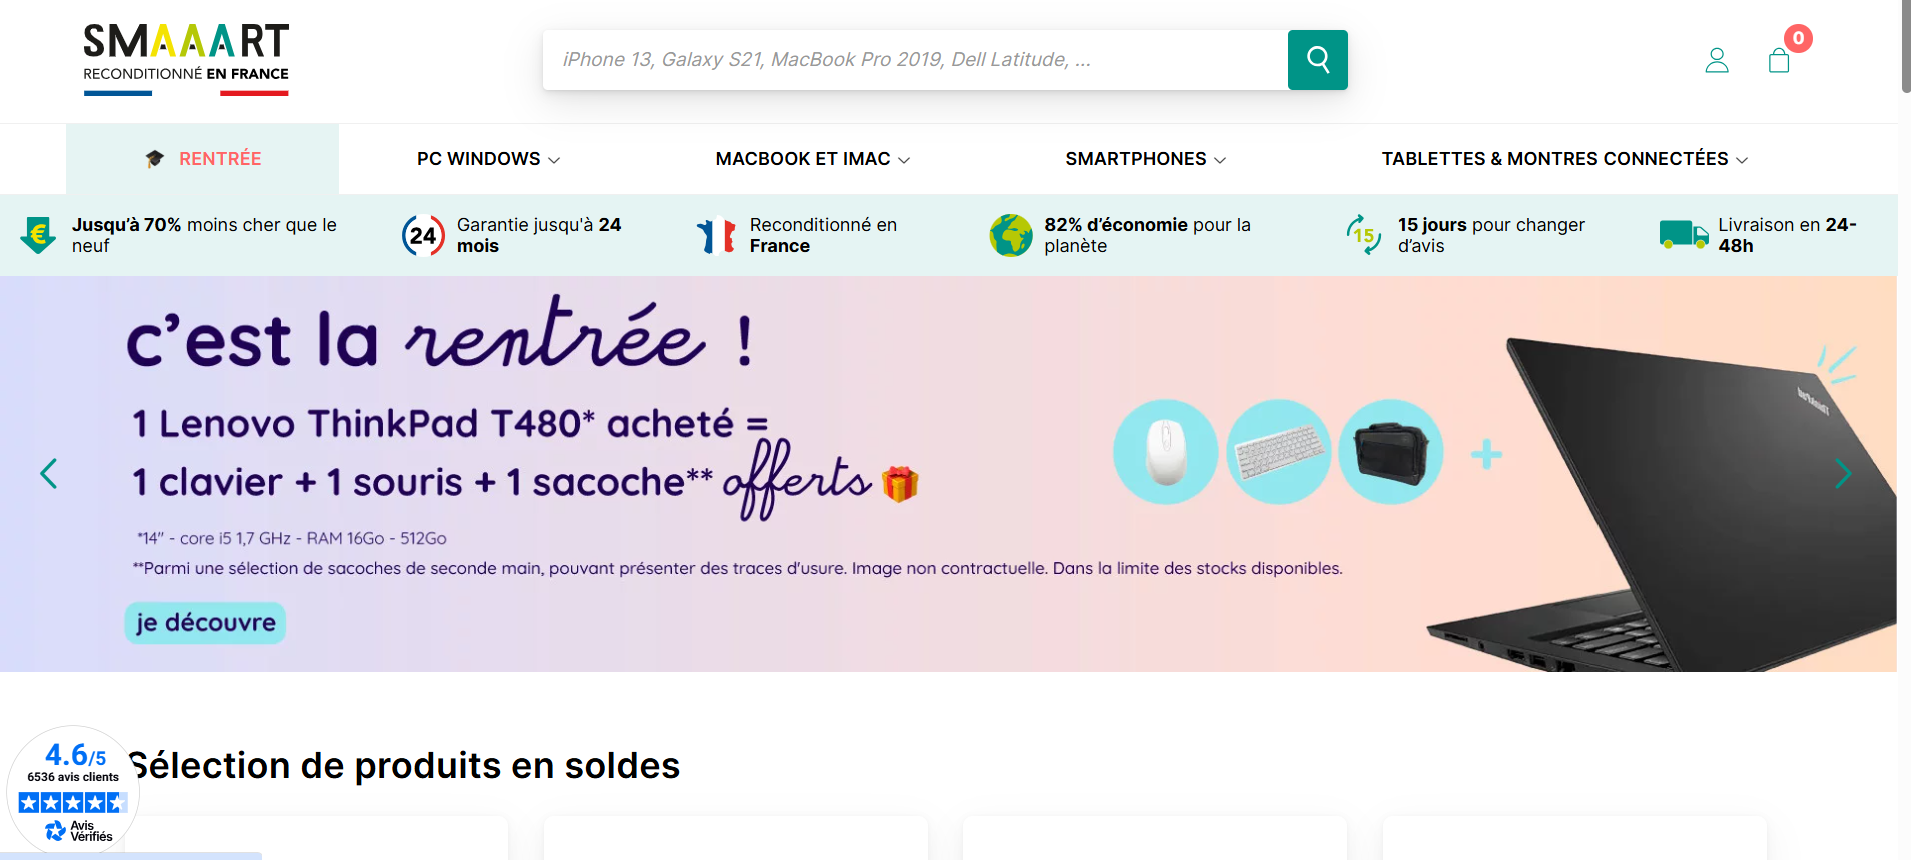Open the shopping bag cart icon

1779,61
